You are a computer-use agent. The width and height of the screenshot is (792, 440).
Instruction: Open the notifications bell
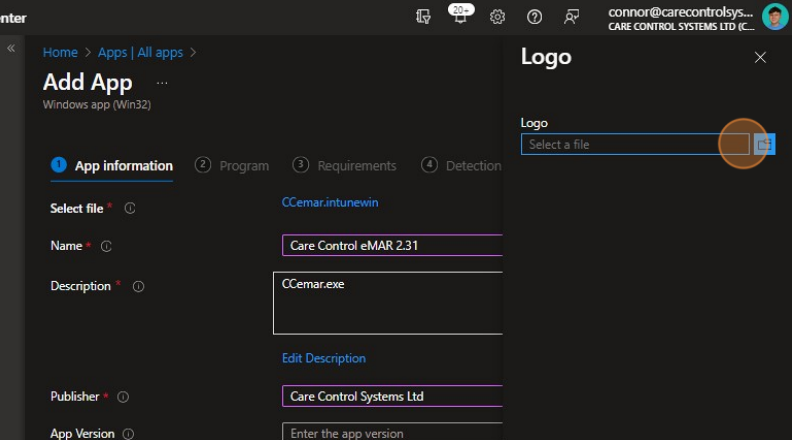pos(461,17)
